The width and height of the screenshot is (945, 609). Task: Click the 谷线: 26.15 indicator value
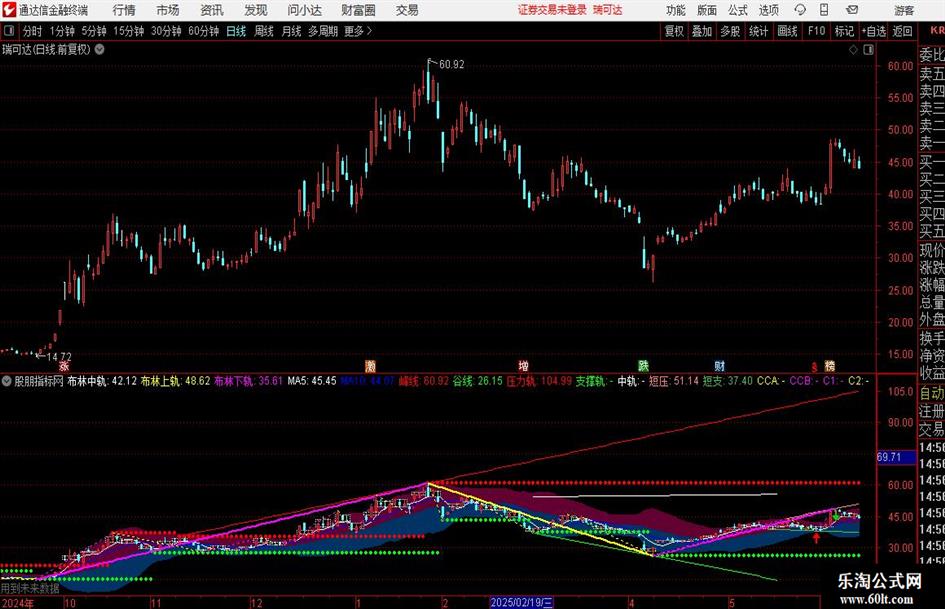click(477, 381)
